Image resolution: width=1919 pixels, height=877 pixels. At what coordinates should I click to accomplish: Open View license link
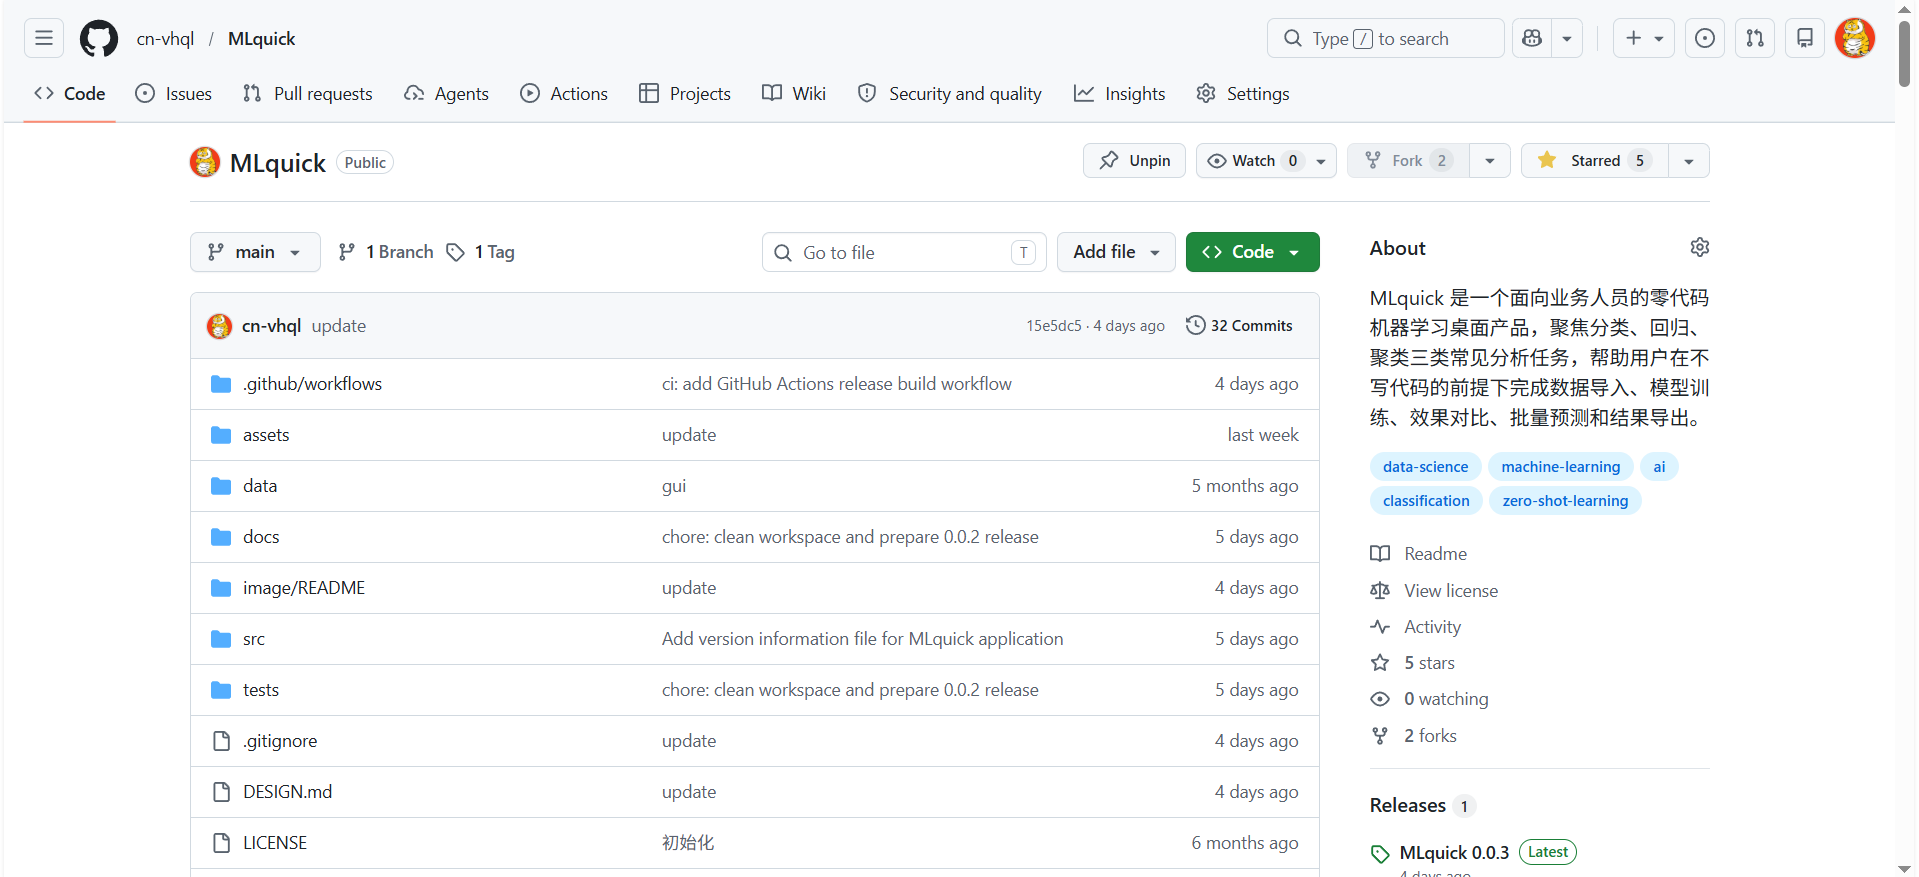pyautogui.click(x=1434, y=591)
